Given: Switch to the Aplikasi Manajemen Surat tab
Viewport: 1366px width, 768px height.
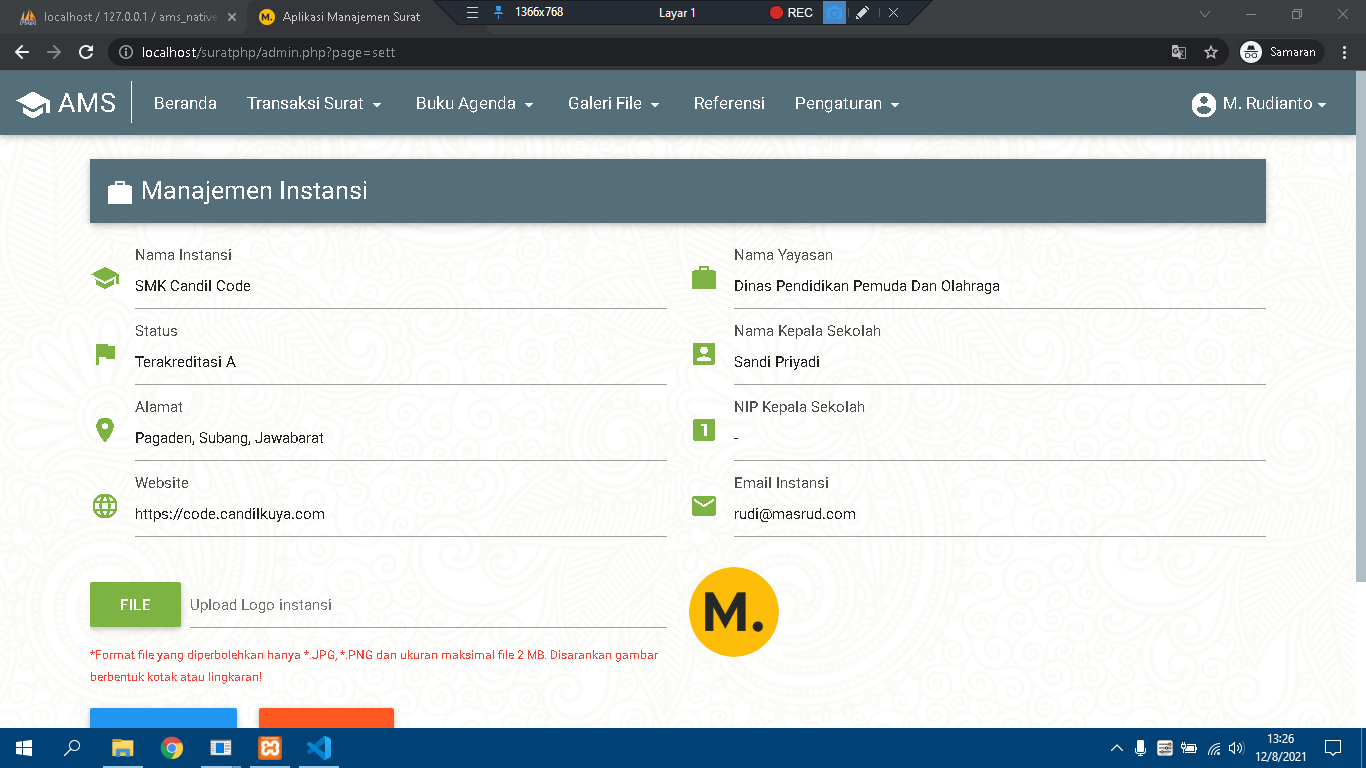Looking at the screenshot, I should pyautogui.click(x=350, y=16).
